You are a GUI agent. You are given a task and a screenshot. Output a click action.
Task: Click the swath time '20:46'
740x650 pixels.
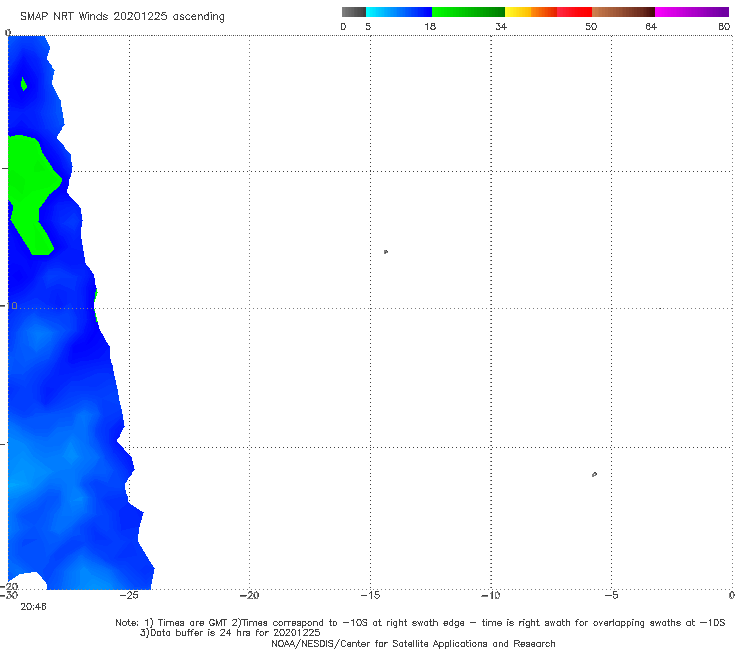coord(34,607)
